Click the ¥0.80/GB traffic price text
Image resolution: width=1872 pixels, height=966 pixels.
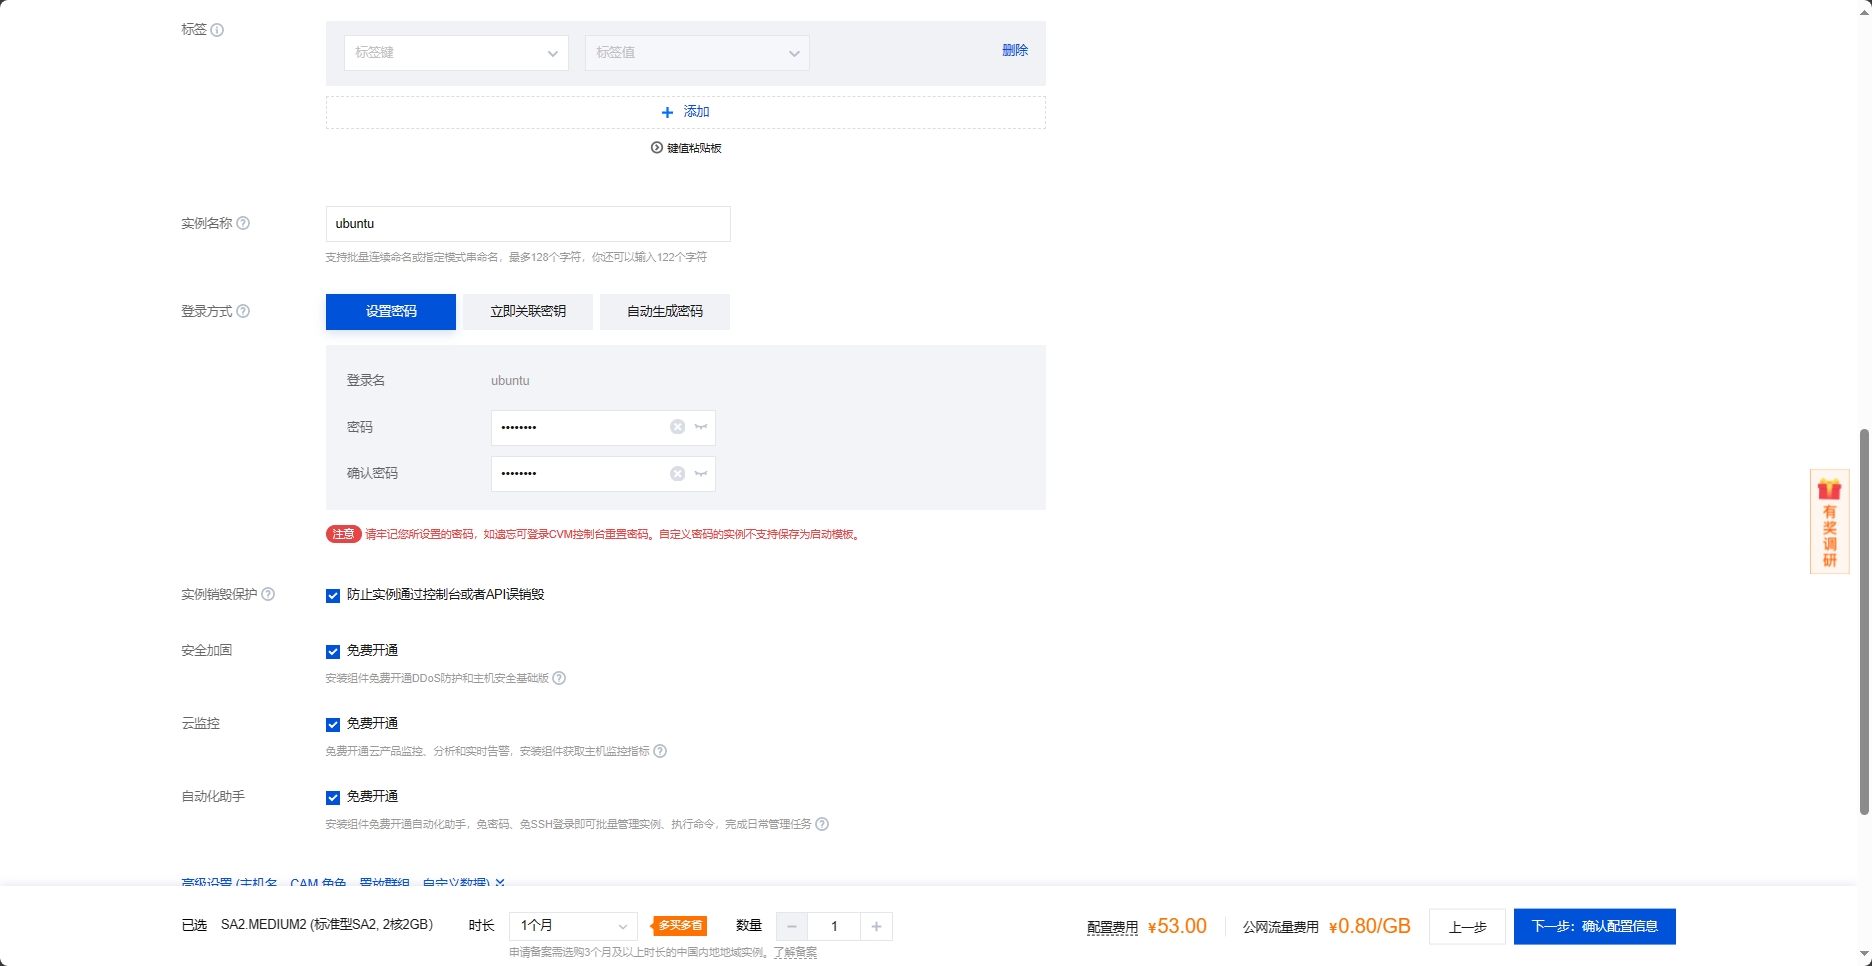click(1369, 927)
